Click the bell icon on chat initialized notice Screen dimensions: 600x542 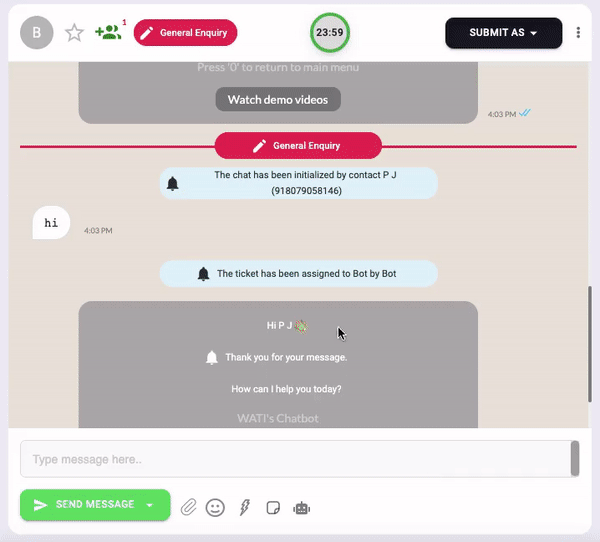click(x=173, y=184)
